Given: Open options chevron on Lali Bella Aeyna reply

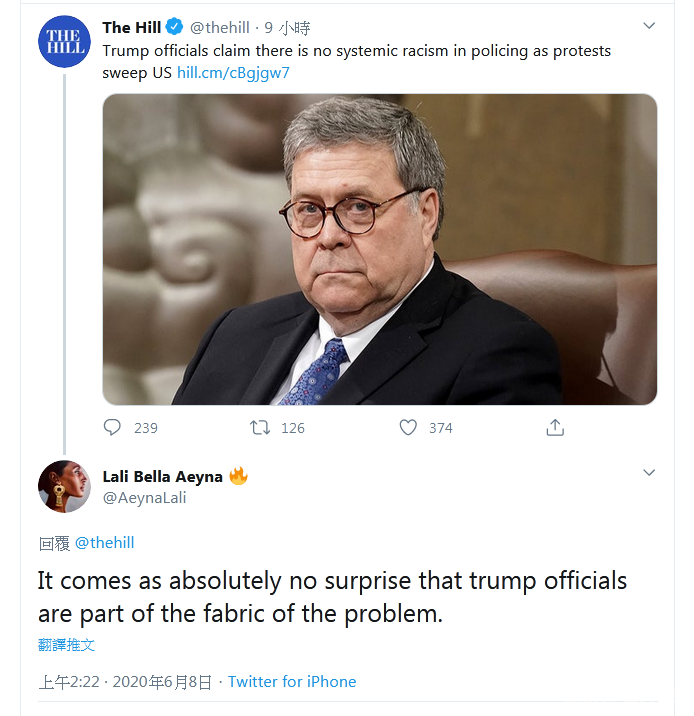Looking at the screenshot, I should (649, 472).
